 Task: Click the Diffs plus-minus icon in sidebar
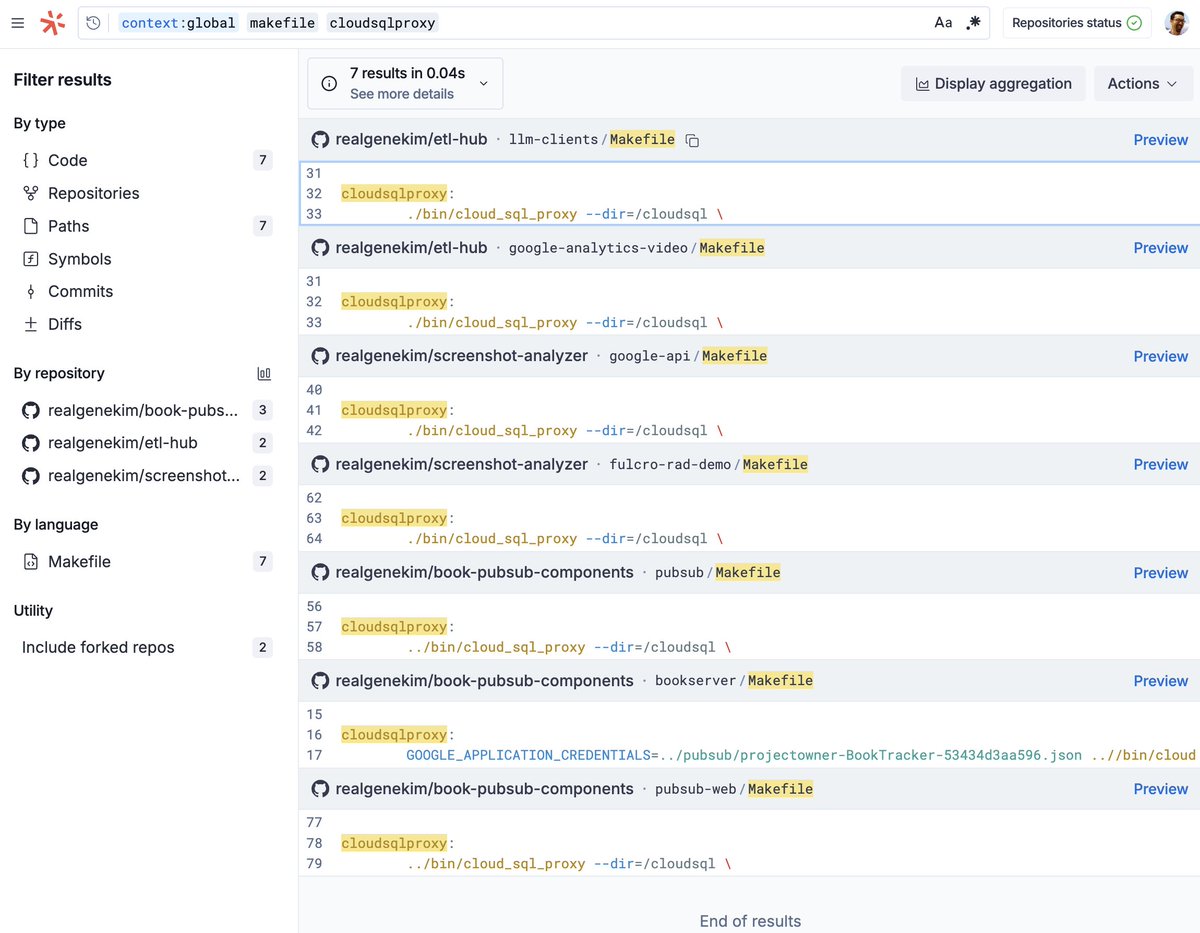pyautogui.click(x=31, y=324)
